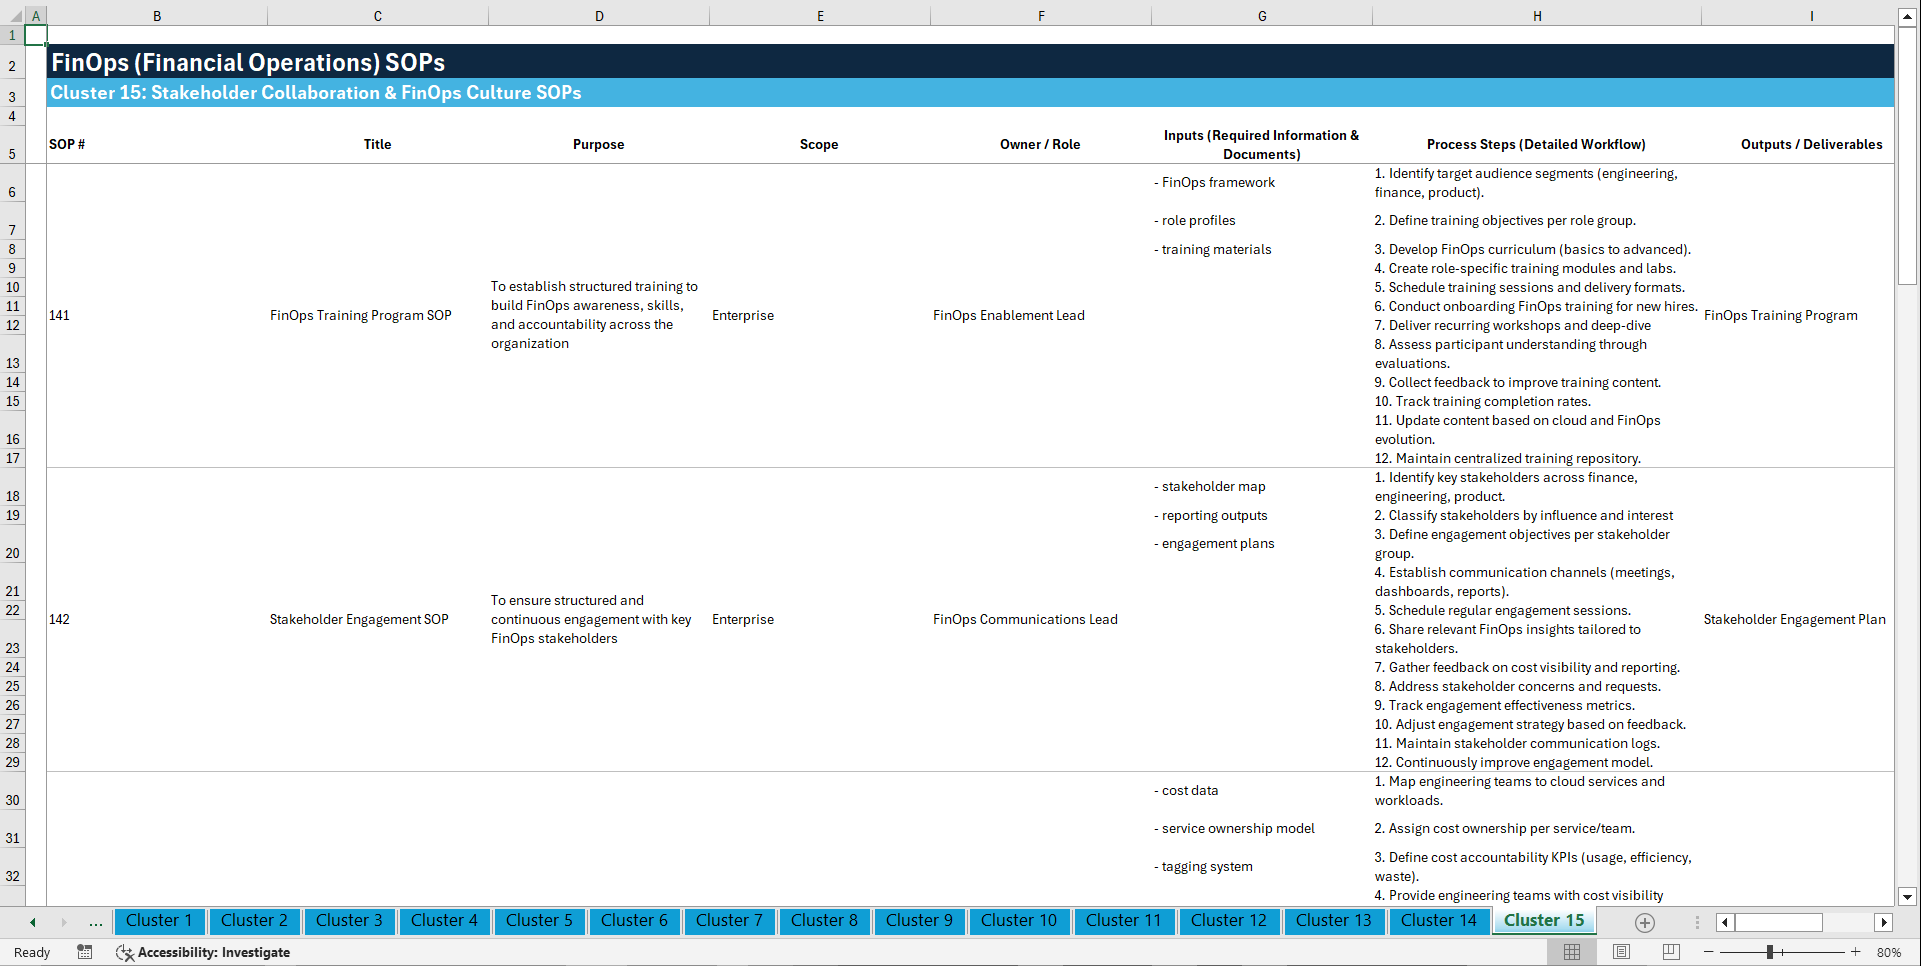Select column B header

click(157, 16)
